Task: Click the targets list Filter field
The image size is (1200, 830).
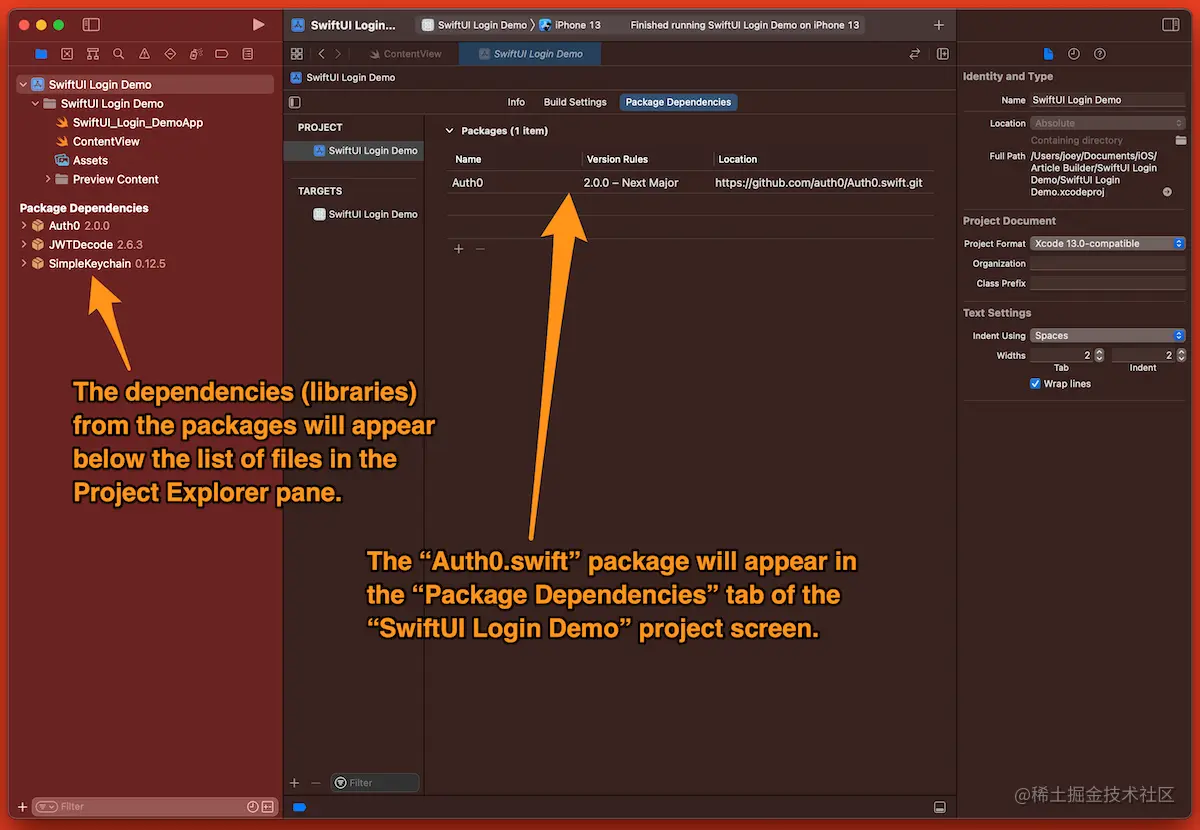Action: [x=375, y=783]
